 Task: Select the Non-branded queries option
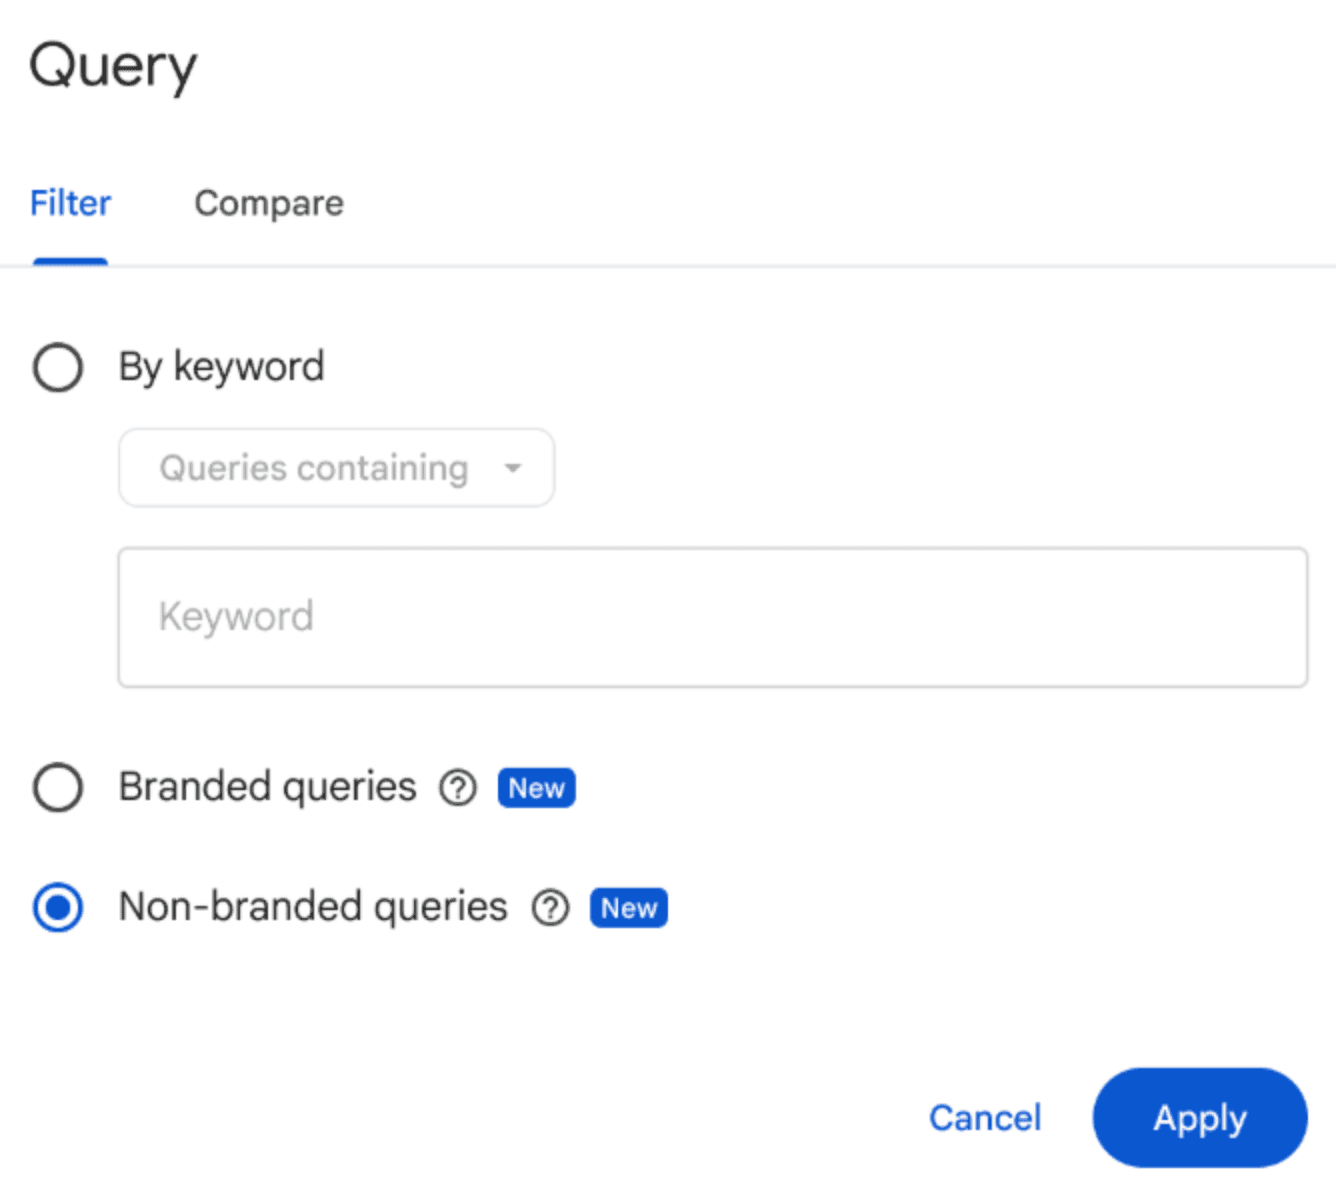pos(57,908)
